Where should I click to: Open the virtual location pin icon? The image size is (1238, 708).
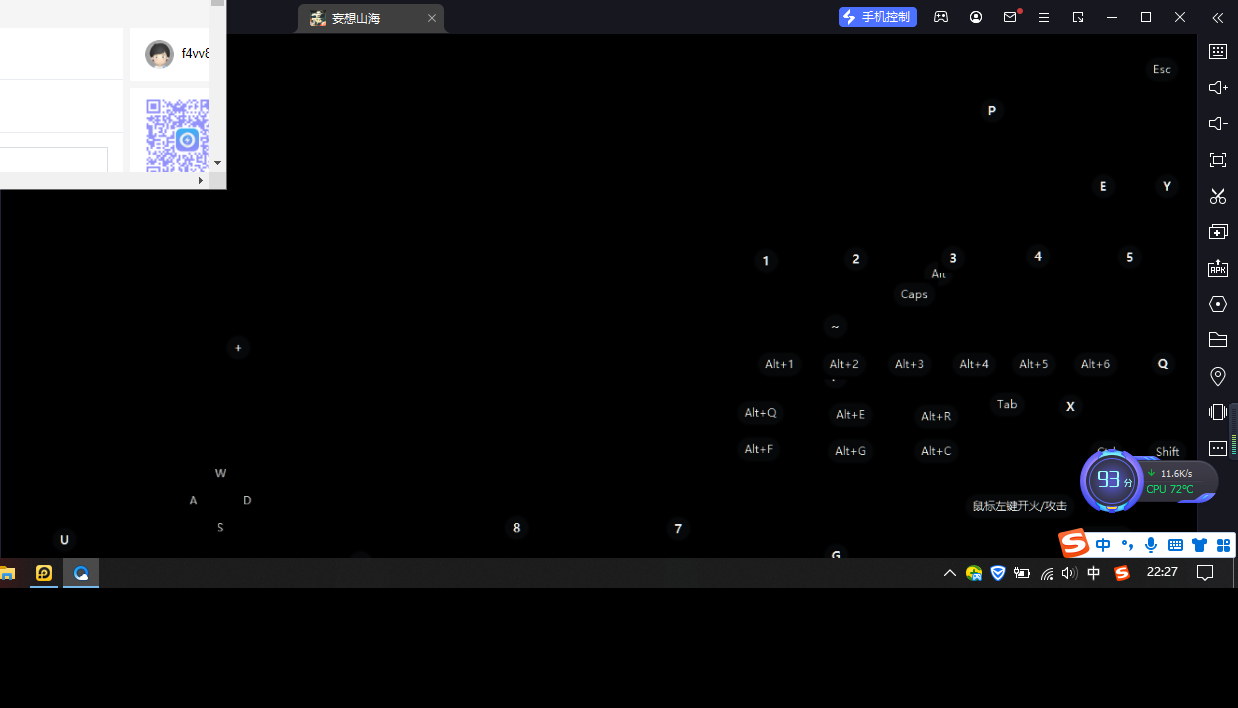1217,376
